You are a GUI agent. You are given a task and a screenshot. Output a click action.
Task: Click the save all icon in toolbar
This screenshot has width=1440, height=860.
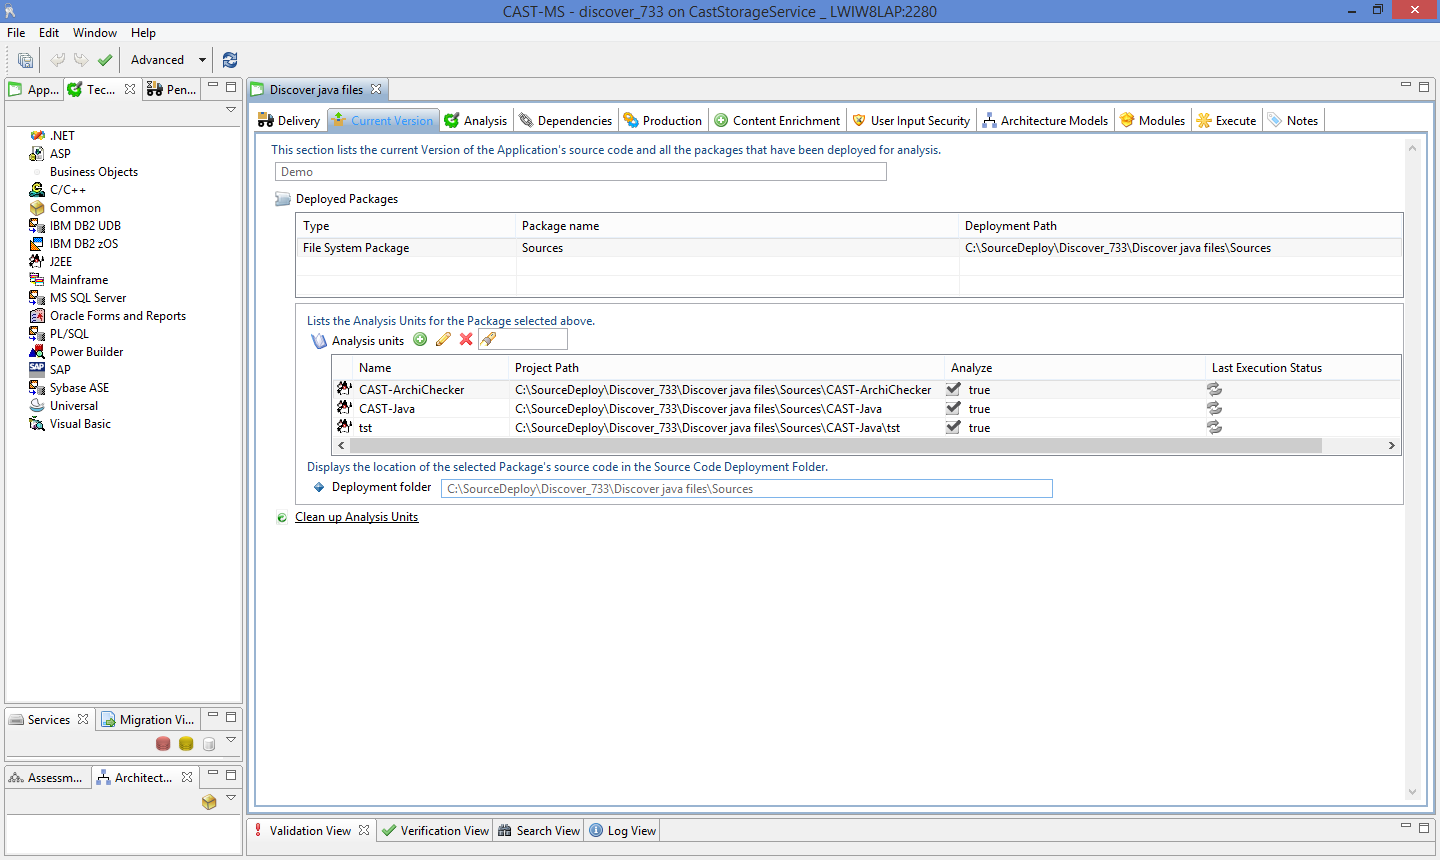[25, 60]
